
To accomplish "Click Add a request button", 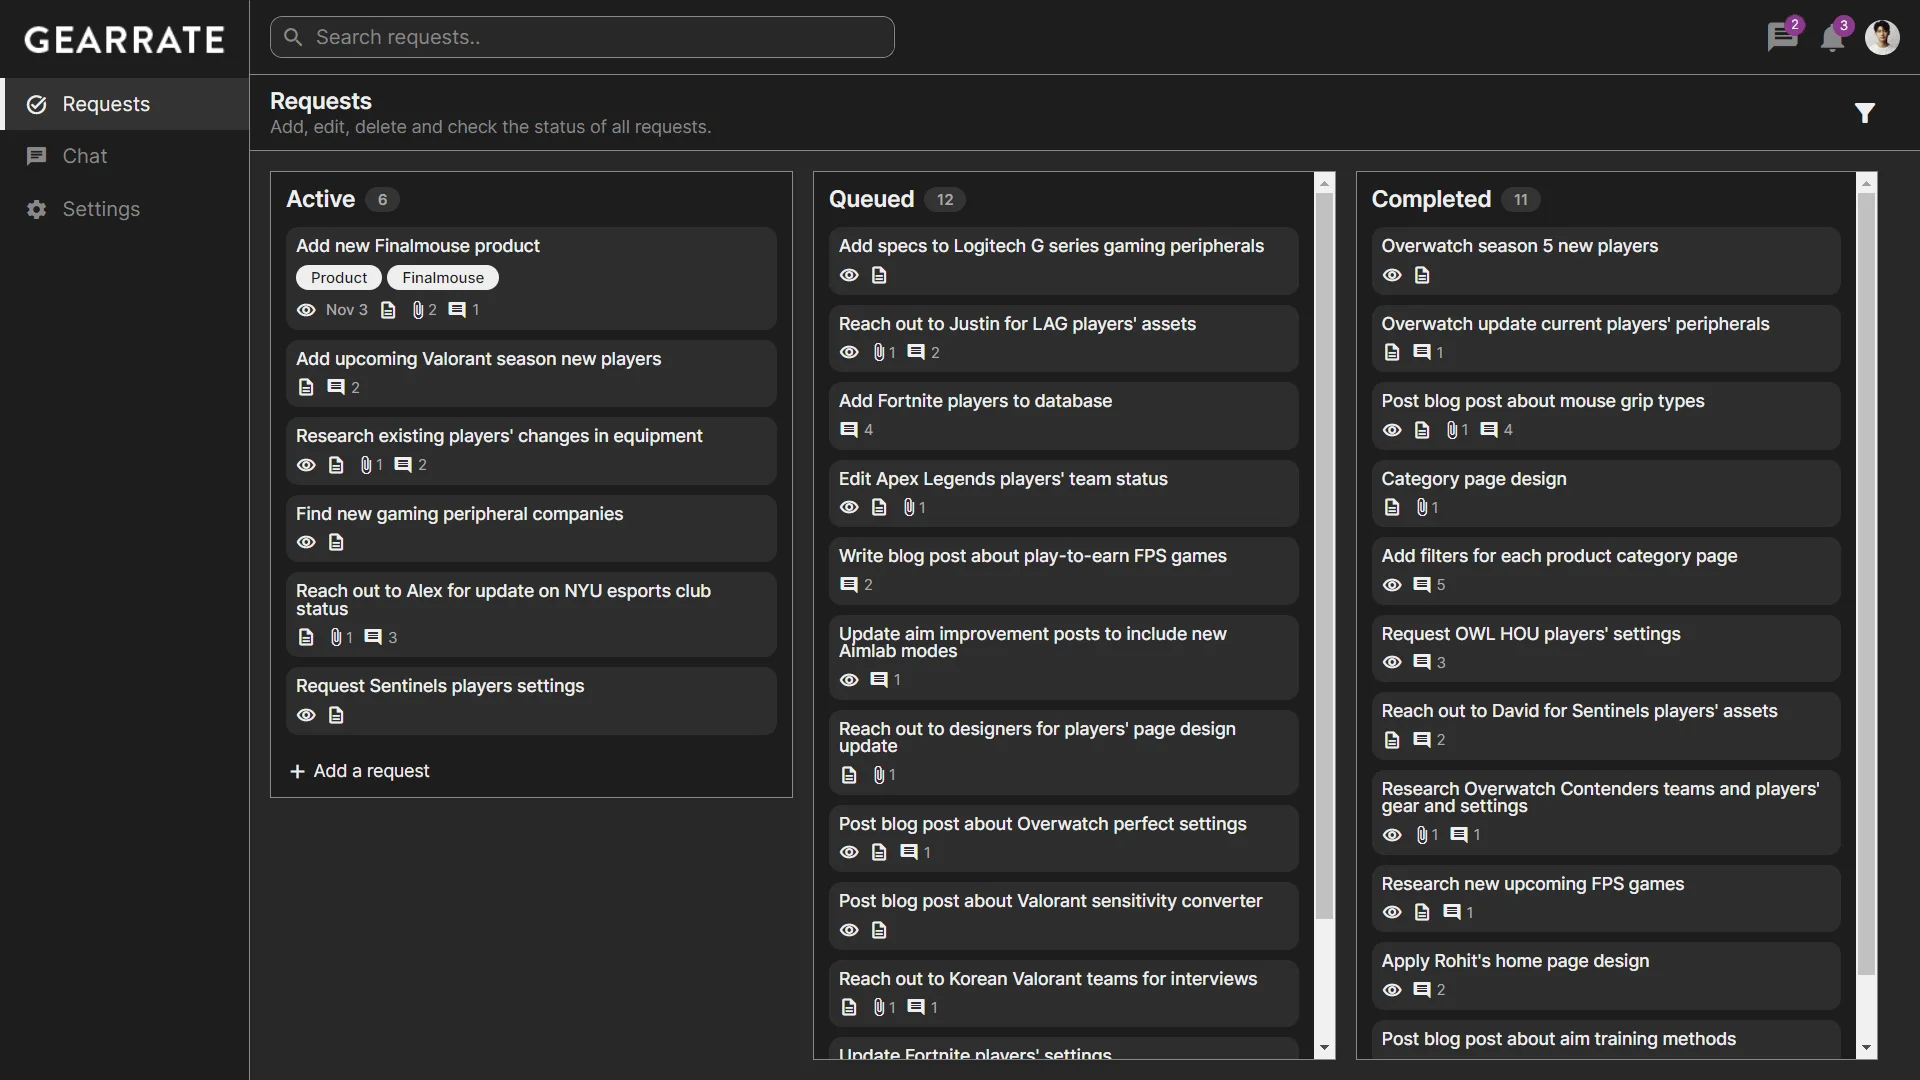I will point(360,771).
